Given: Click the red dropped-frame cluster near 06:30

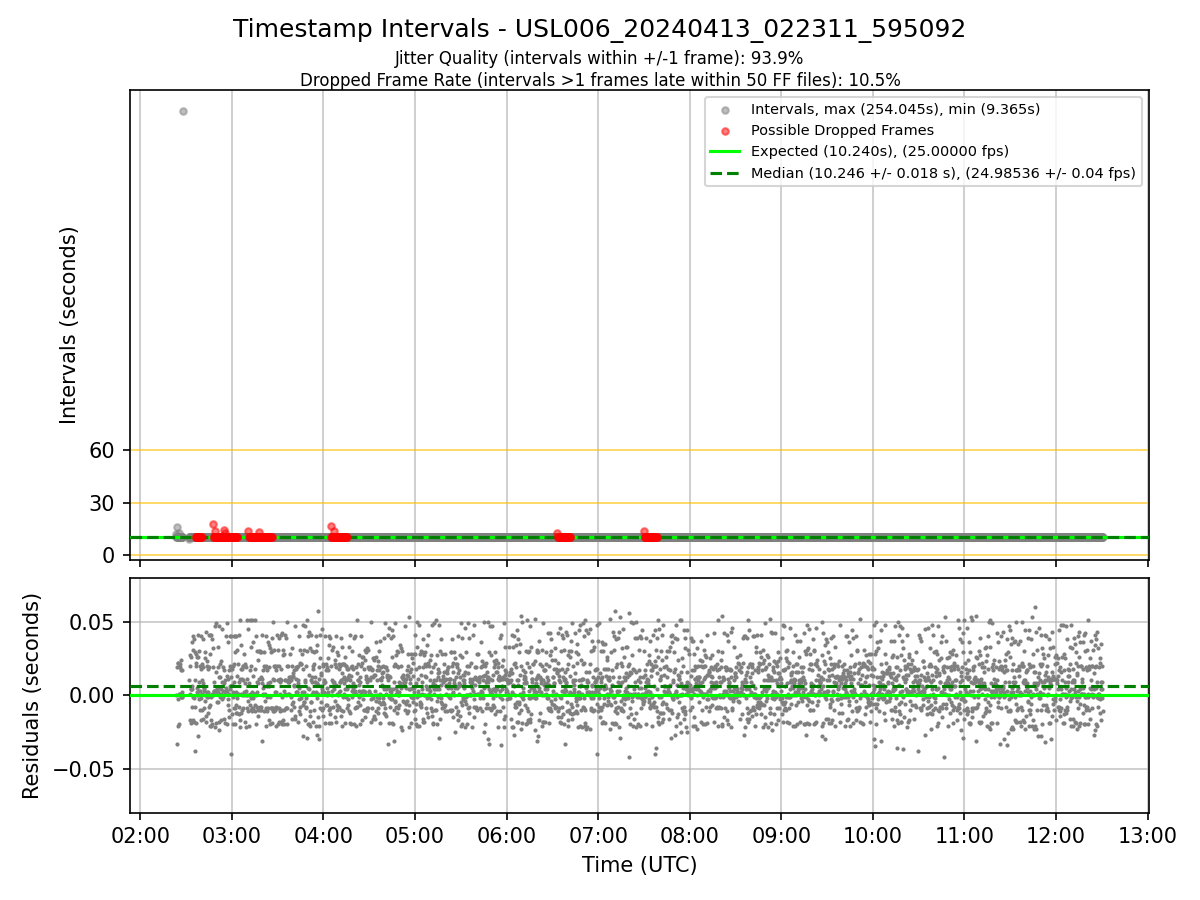Looking at the screenshot, I should coord(564,536).
